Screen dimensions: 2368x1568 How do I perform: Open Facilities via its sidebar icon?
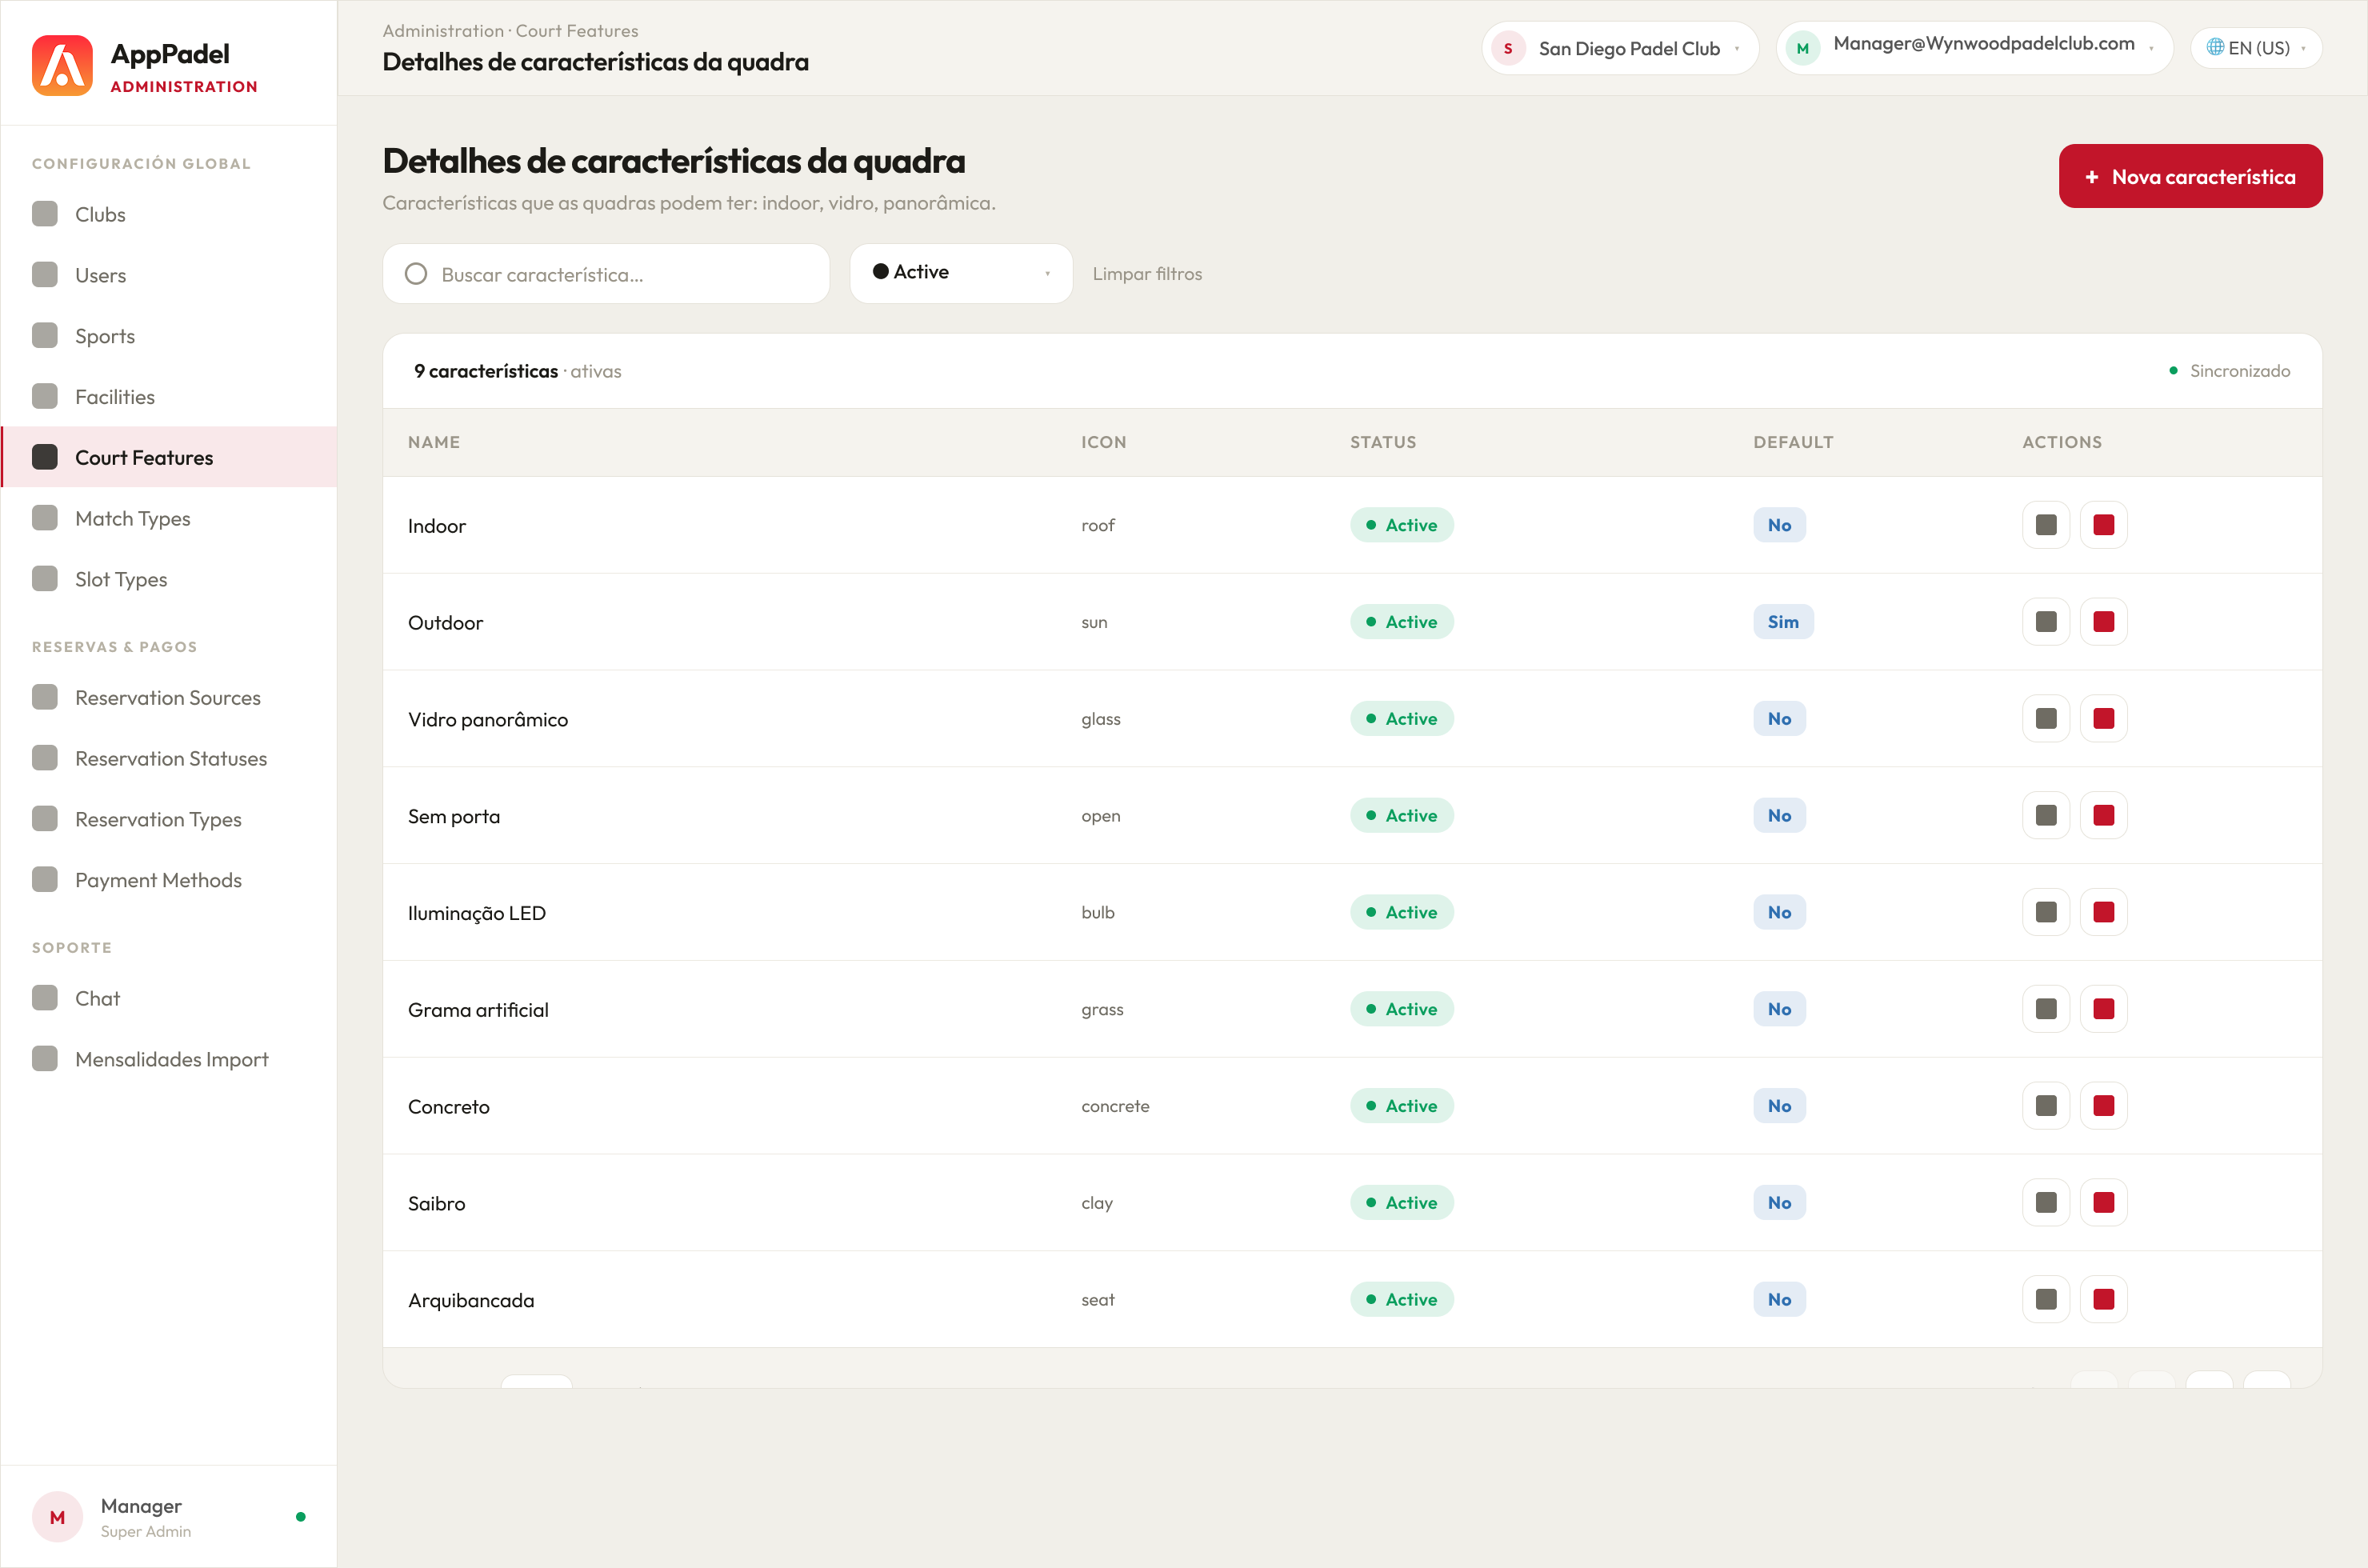click(x=45, y=397)
